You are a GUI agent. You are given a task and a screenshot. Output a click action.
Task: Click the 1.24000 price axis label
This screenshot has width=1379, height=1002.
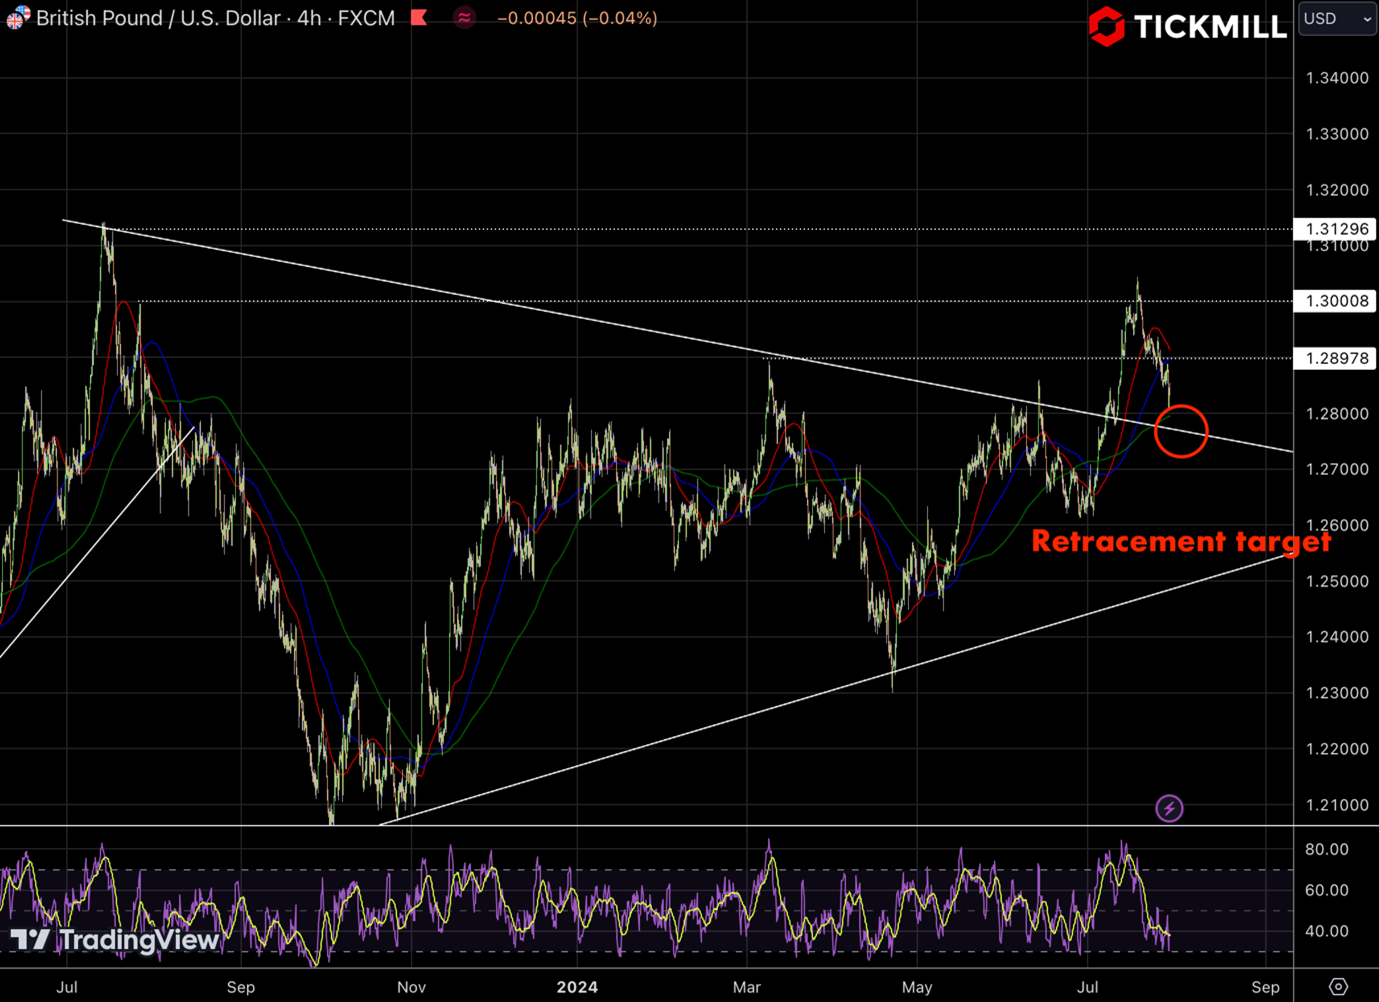[1337, 637]
